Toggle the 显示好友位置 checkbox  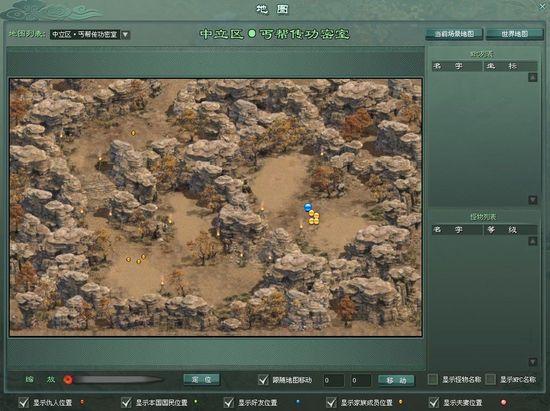click(229, 403)
